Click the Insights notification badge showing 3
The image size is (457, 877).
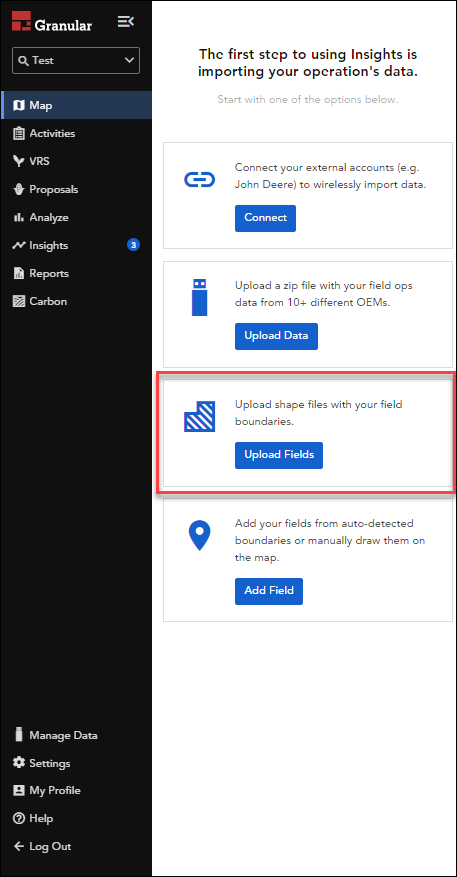[x=133, y=245]
